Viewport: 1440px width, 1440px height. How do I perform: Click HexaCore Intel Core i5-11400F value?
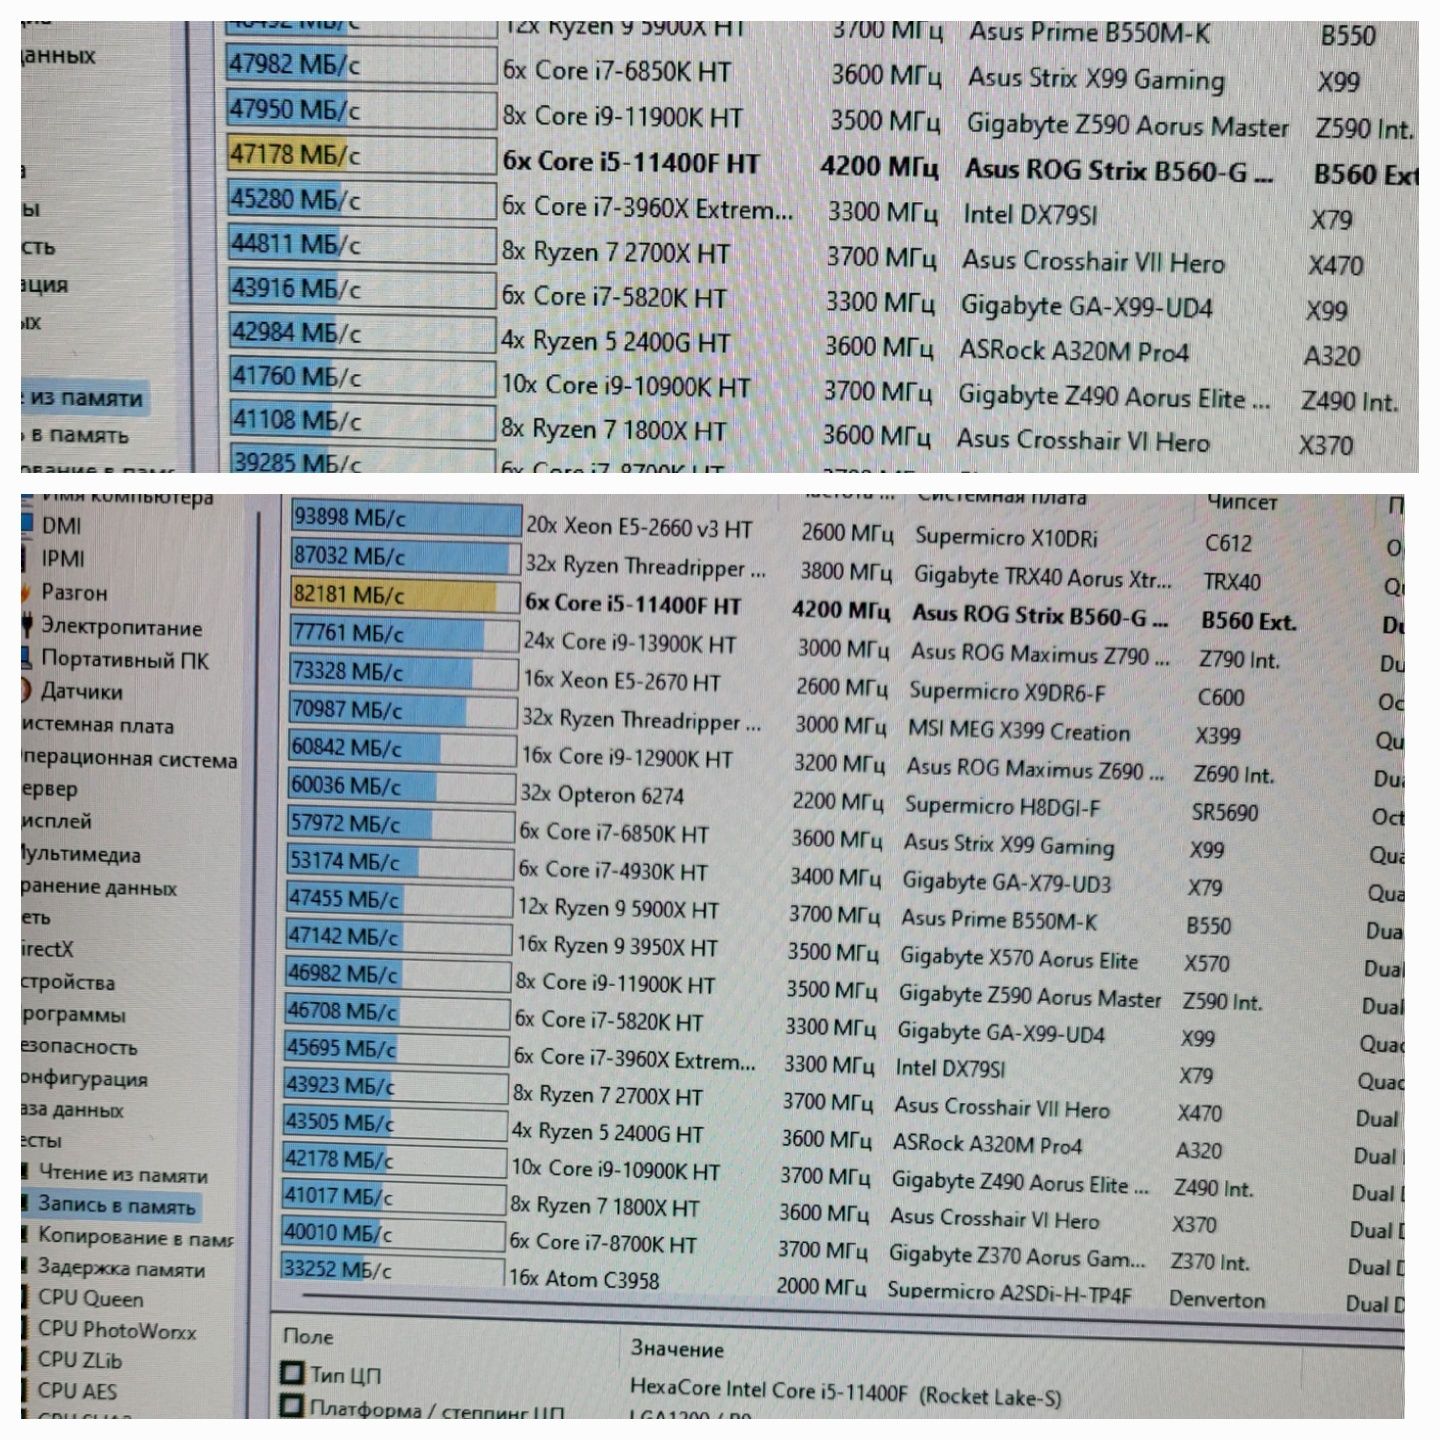844,1391
